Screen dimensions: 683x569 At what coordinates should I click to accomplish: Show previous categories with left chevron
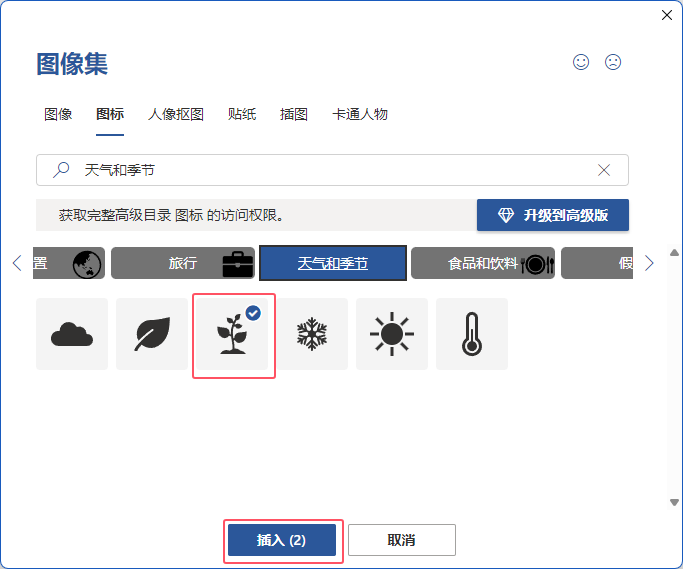(17, 263)
